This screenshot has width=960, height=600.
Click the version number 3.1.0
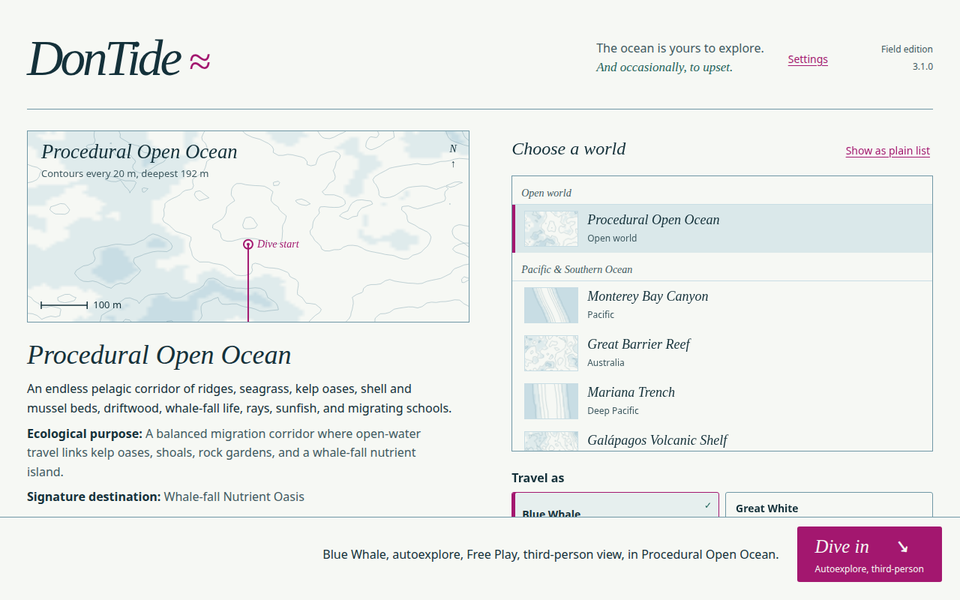pos(923,67)
